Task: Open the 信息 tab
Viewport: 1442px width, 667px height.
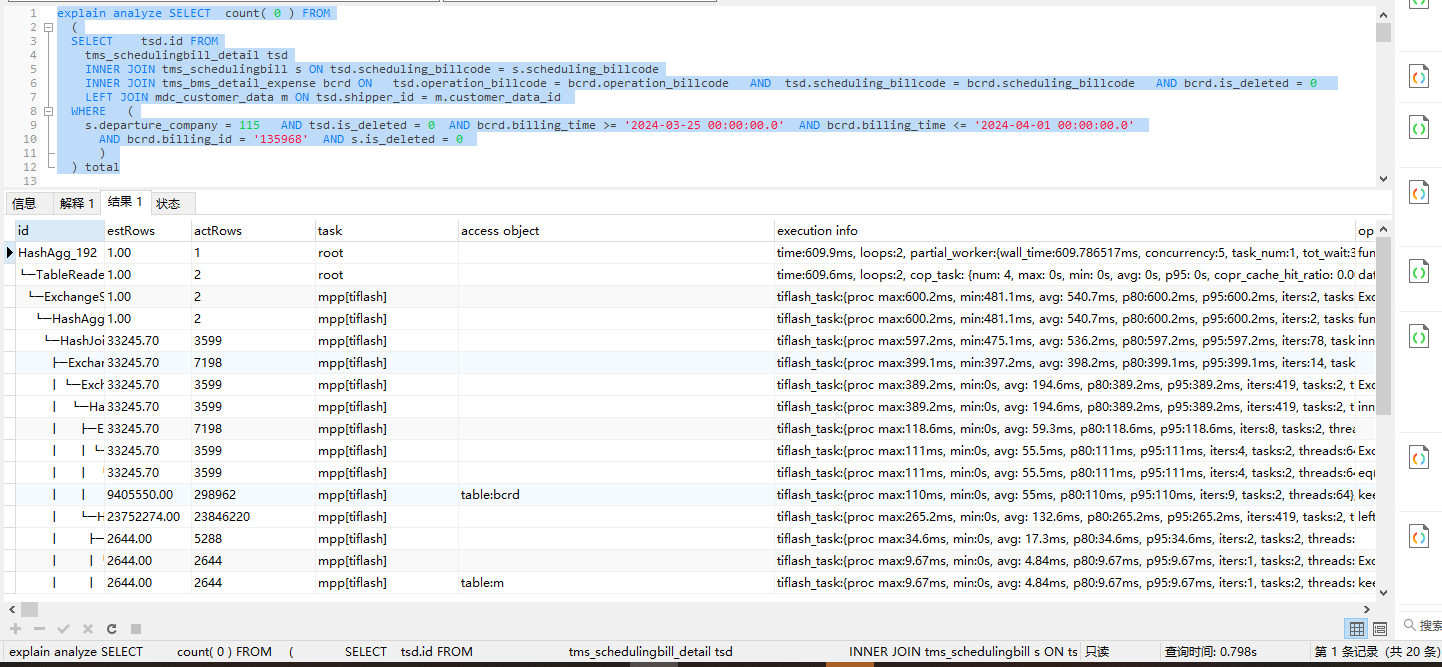Action: point(24,203)
